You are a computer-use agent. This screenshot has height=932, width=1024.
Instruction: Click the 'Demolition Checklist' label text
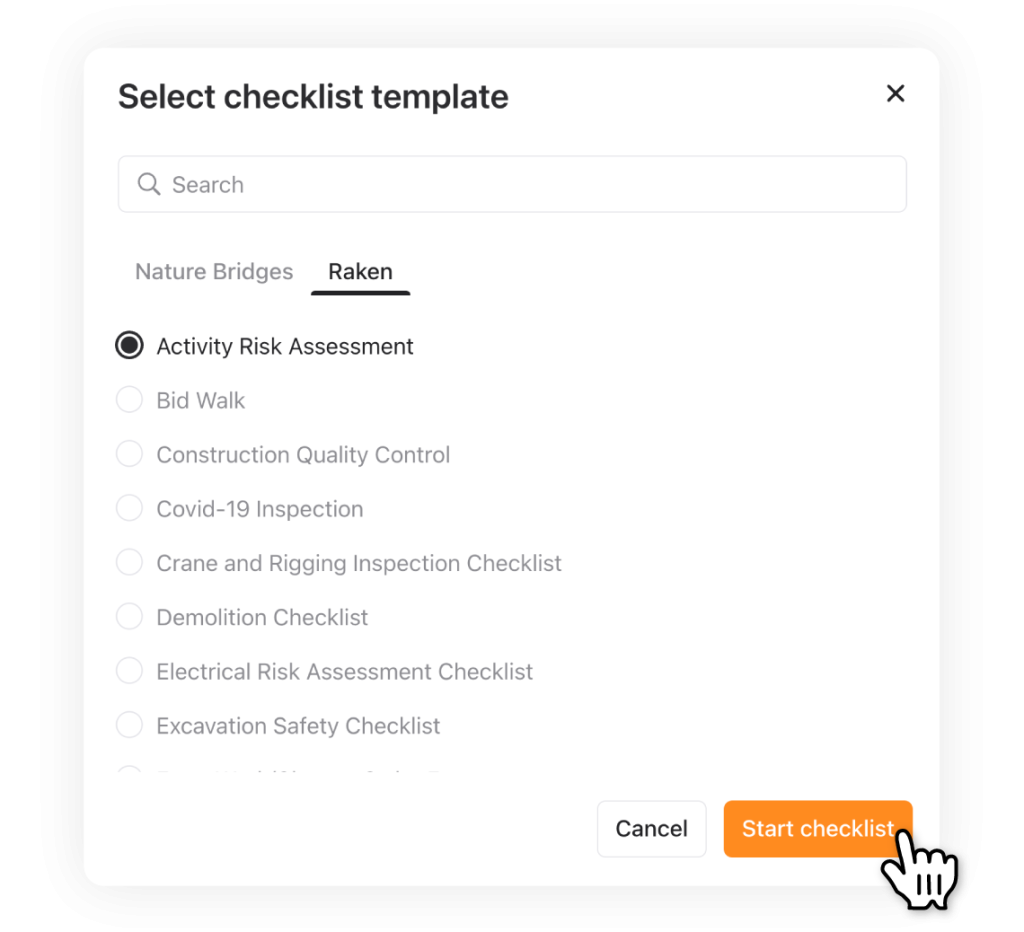262,618
